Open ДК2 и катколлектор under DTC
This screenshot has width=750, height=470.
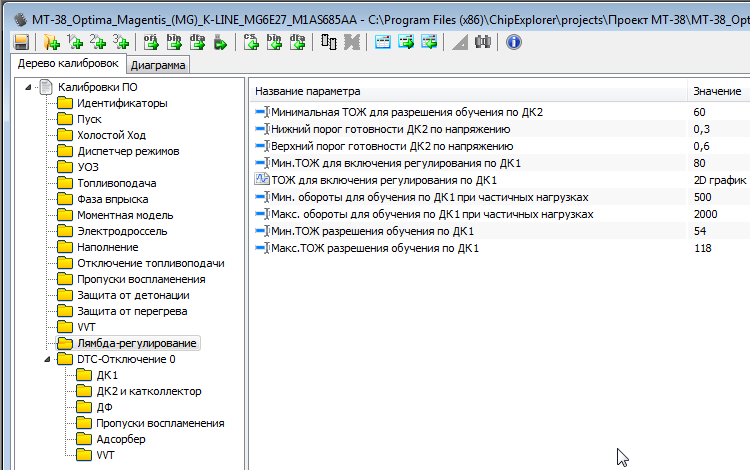[x=148, y=391]
